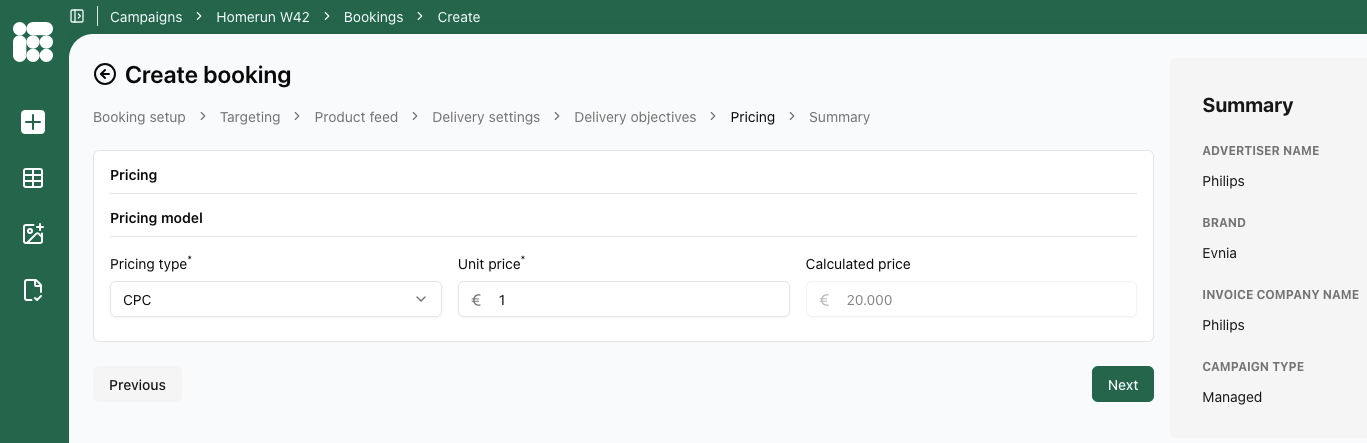Toggle the sidebar panel icon in top bar
1367x443 pixels.
click(x=77, y=16)
